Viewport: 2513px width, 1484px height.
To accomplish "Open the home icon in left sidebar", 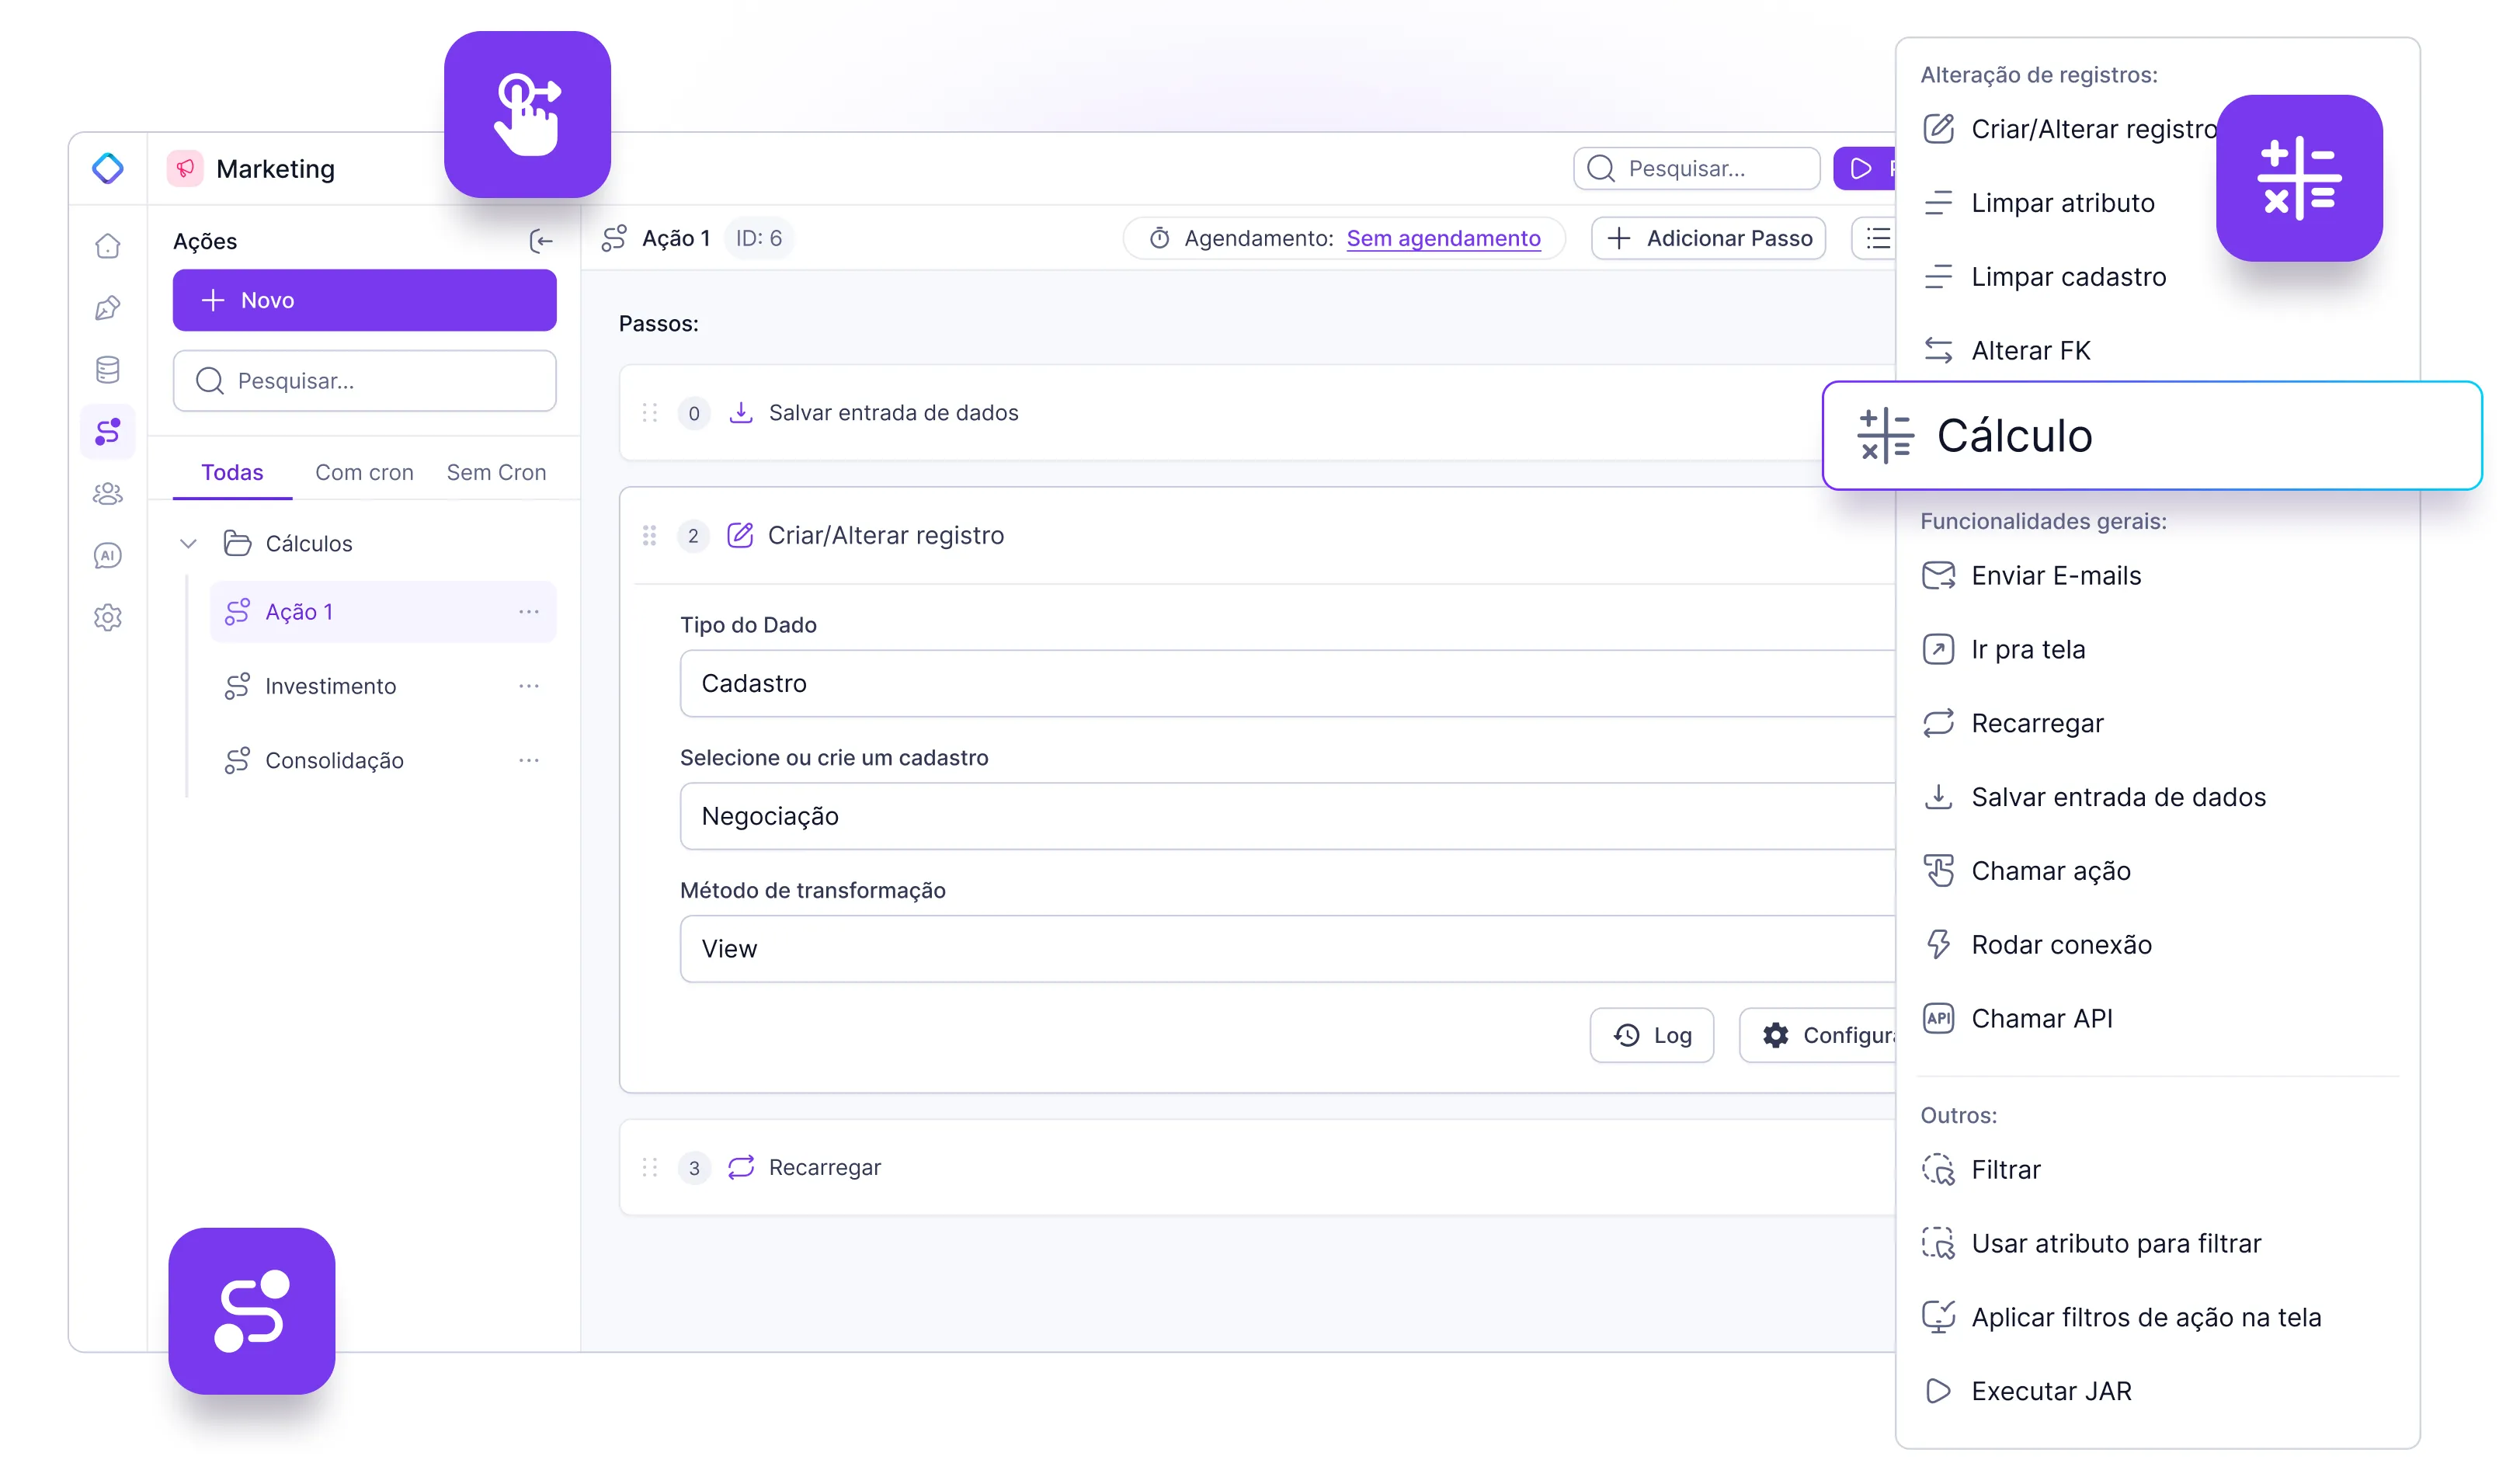I will coord(108,246).
